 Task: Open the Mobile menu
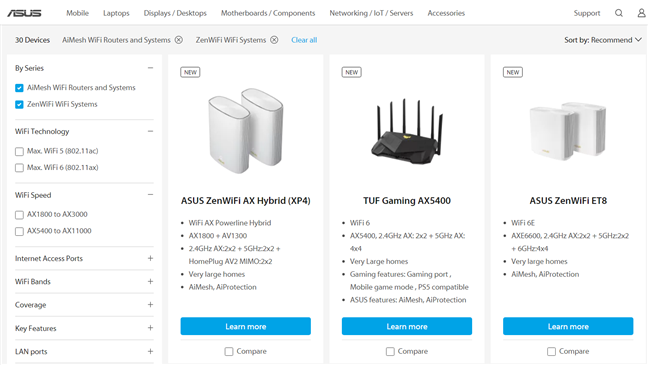tap(77, 13)
